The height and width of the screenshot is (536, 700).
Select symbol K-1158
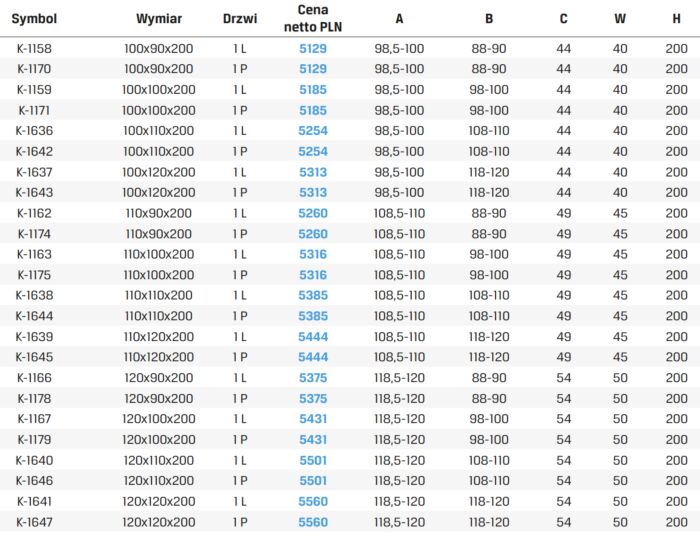pos(34,48)
